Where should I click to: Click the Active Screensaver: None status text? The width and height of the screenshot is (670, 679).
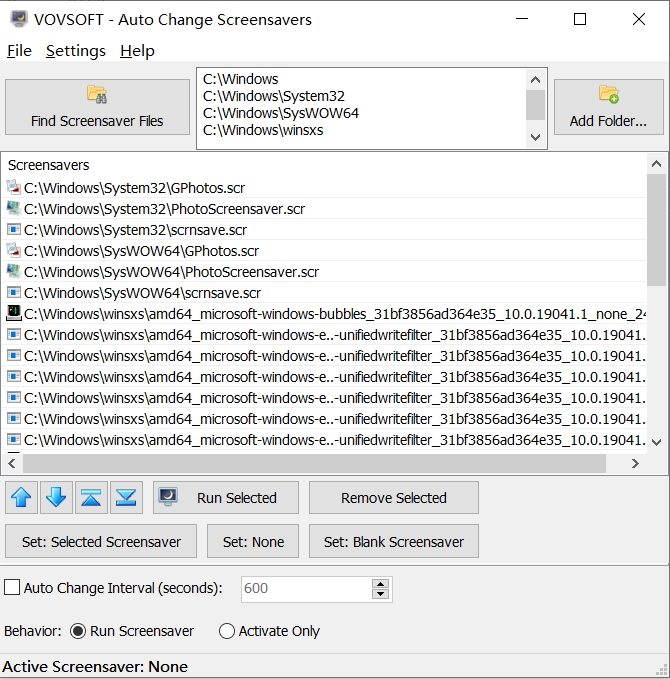click(x=95, y=666)
